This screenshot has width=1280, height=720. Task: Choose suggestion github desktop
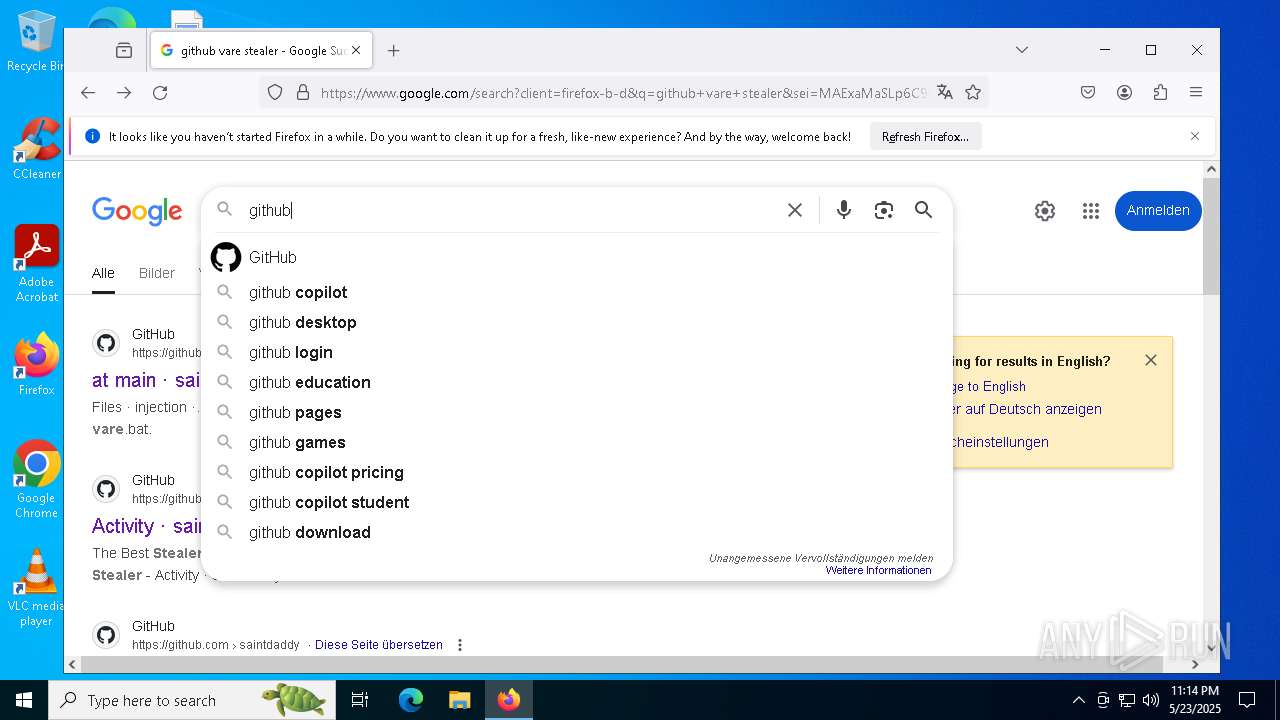point(577,322)
